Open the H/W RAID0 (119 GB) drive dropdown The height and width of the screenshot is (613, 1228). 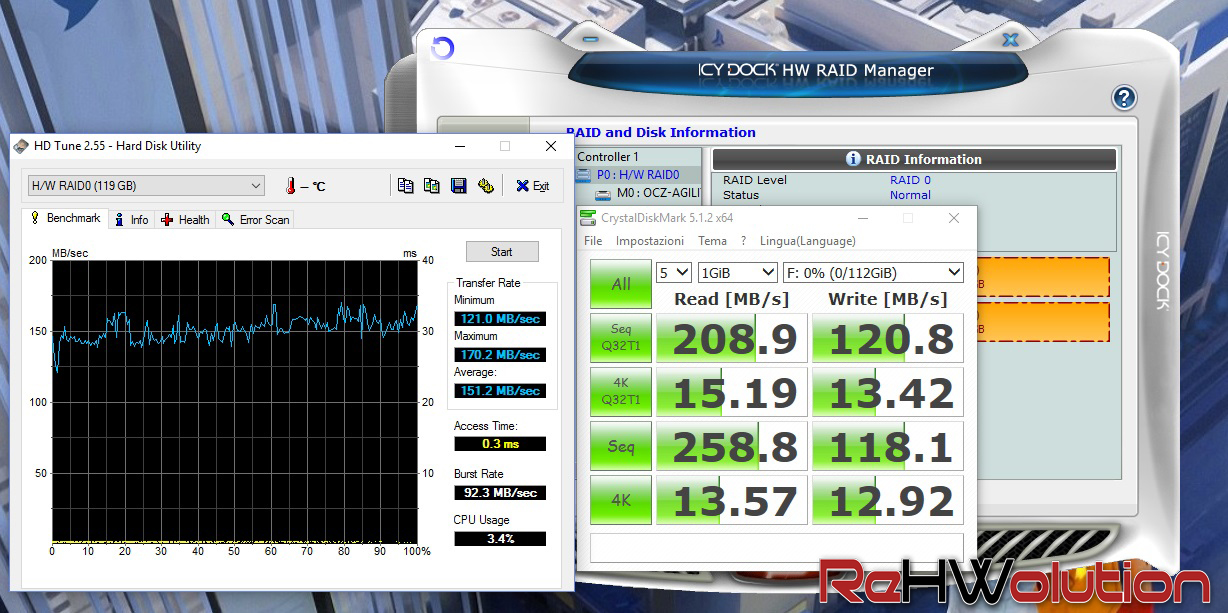coord(144,186)
